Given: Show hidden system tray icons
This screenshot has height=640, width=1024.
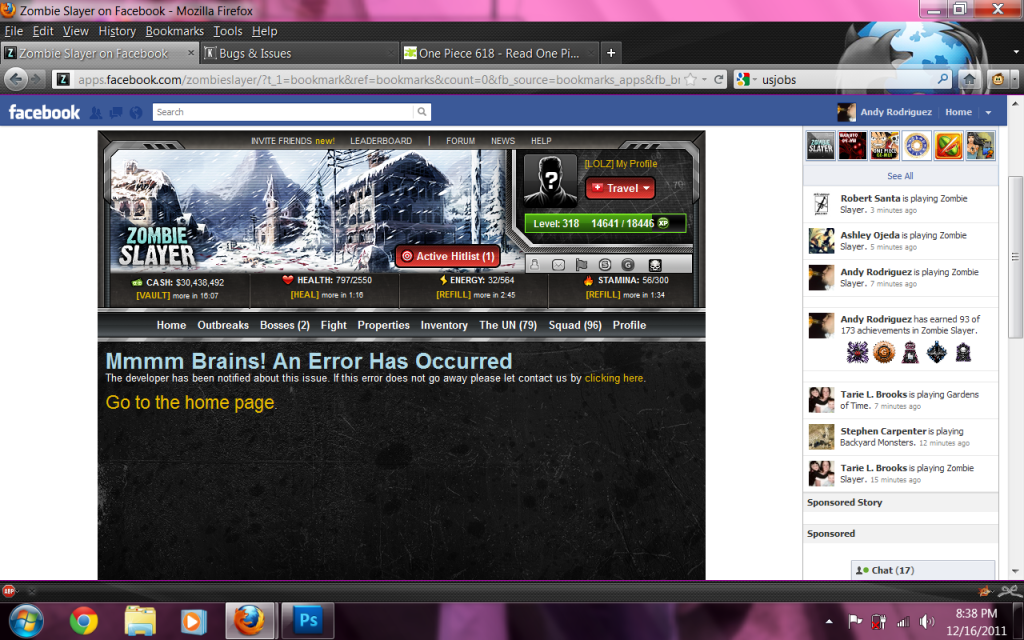Looking at the screenshot, I should (x=829, y=621).
